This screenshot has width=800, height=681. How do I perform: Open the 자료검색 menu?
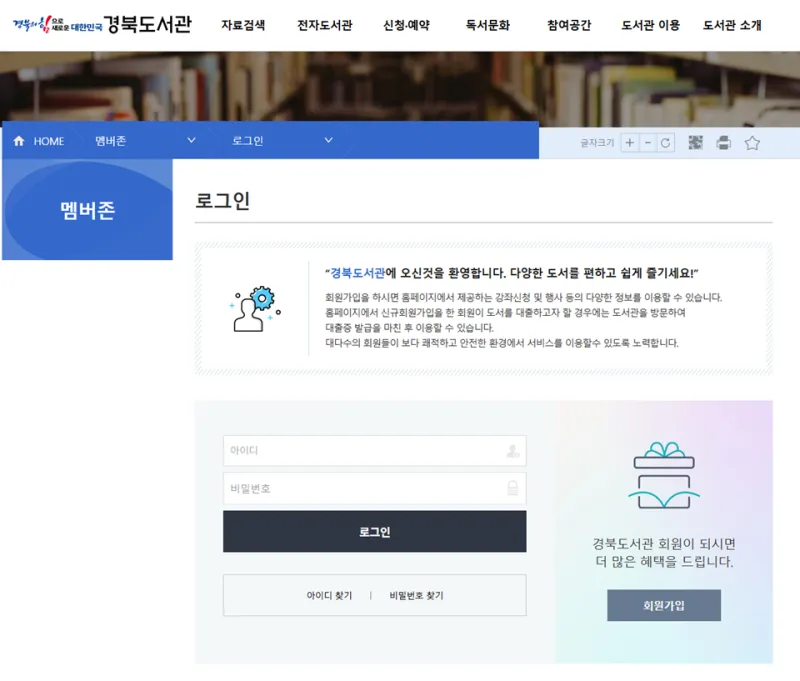243,25
